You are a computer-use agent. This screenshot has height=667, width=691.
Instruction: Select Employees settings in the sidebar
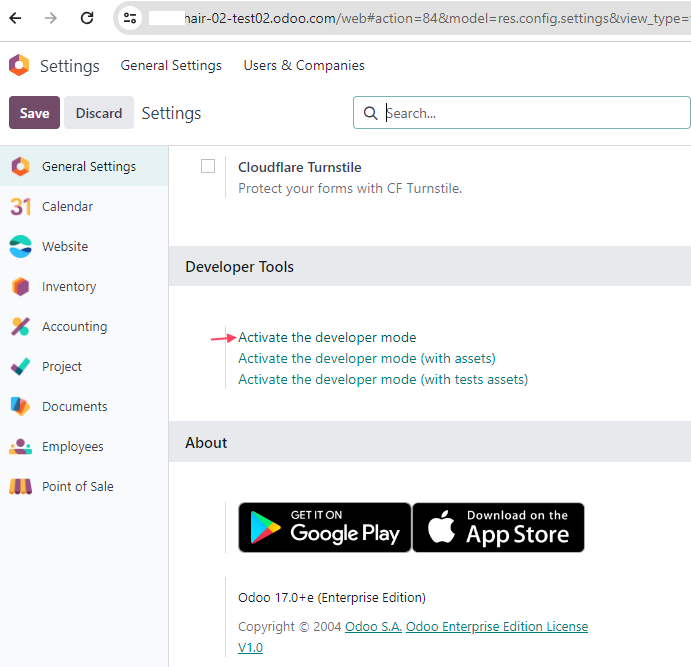coord(84,446)
